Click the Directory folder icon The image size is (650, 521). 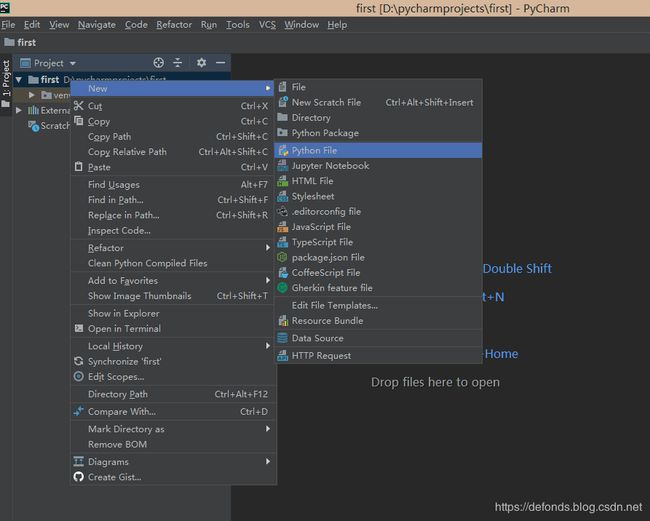tap(283, 117)
